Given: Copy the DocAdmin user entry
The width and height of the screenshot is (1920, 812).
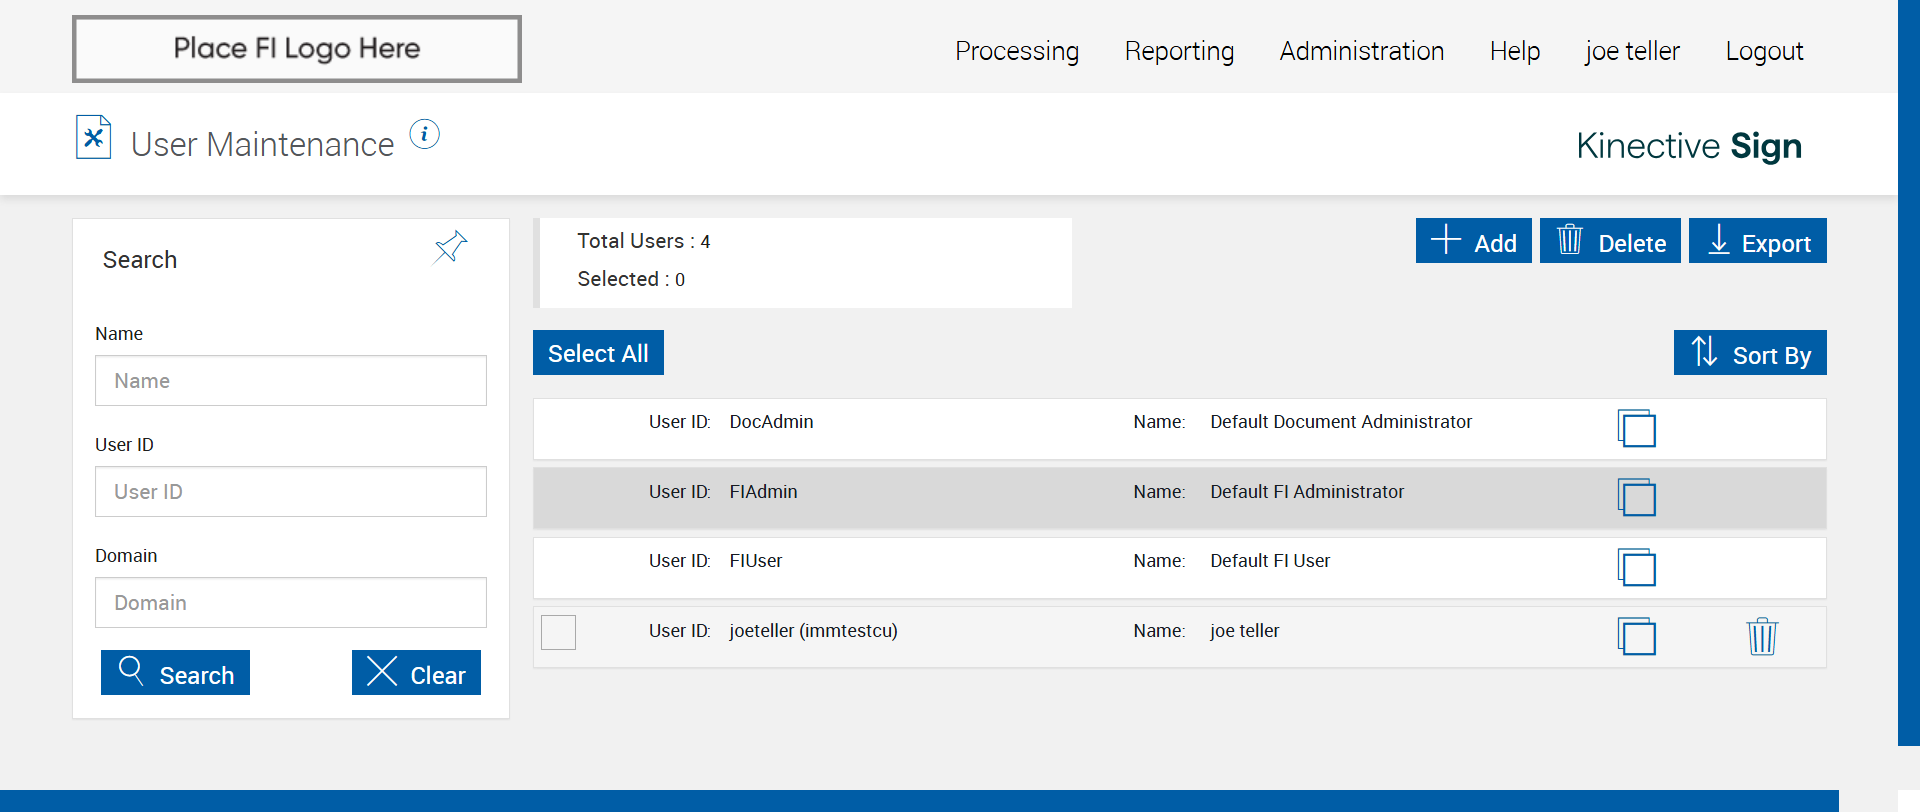Looking at the screenshot, I should 1636,429.
